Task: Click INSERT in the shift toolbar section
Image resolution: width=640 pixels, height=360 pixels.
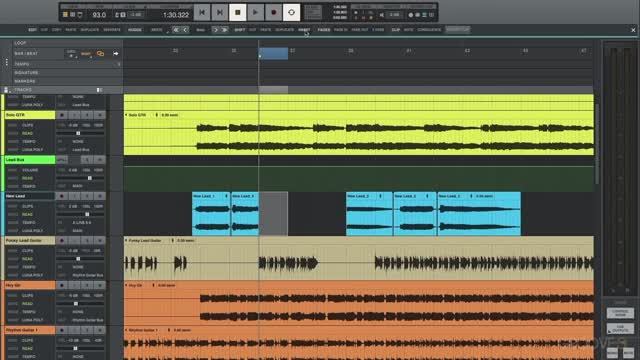Action: [x=304, y=30]
